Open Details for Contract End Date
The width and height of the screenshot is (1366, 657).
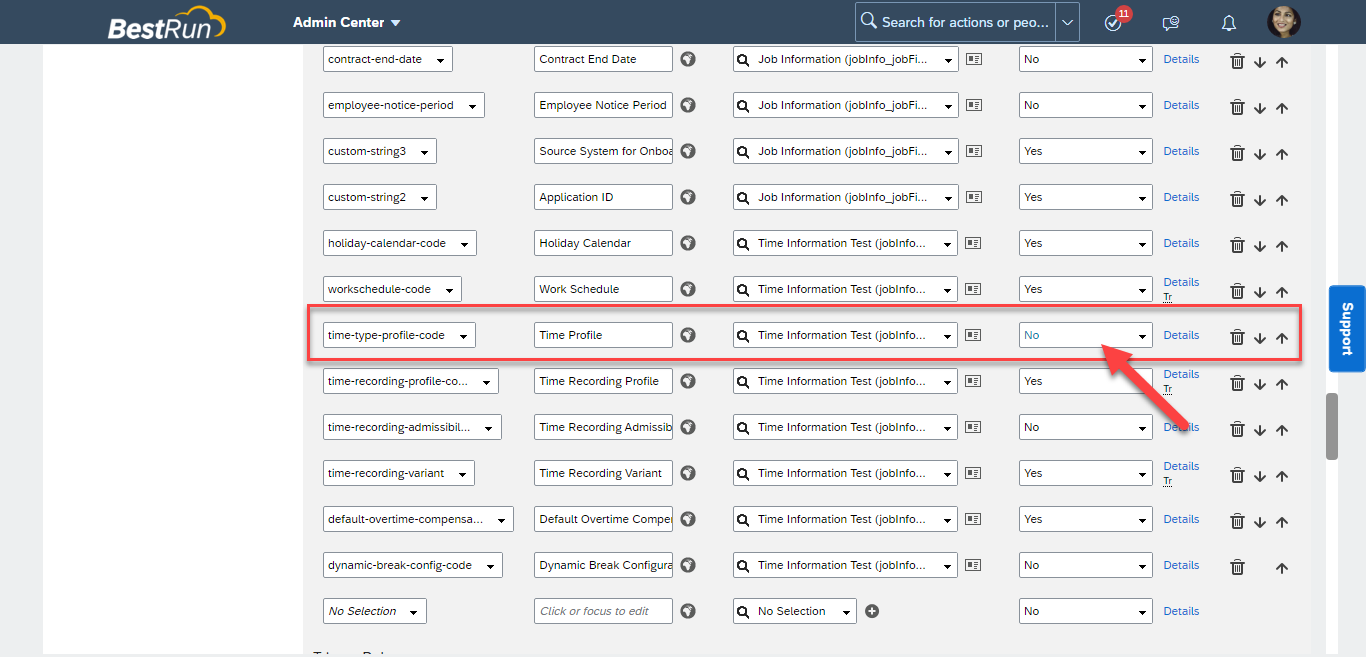[1181, 59]
